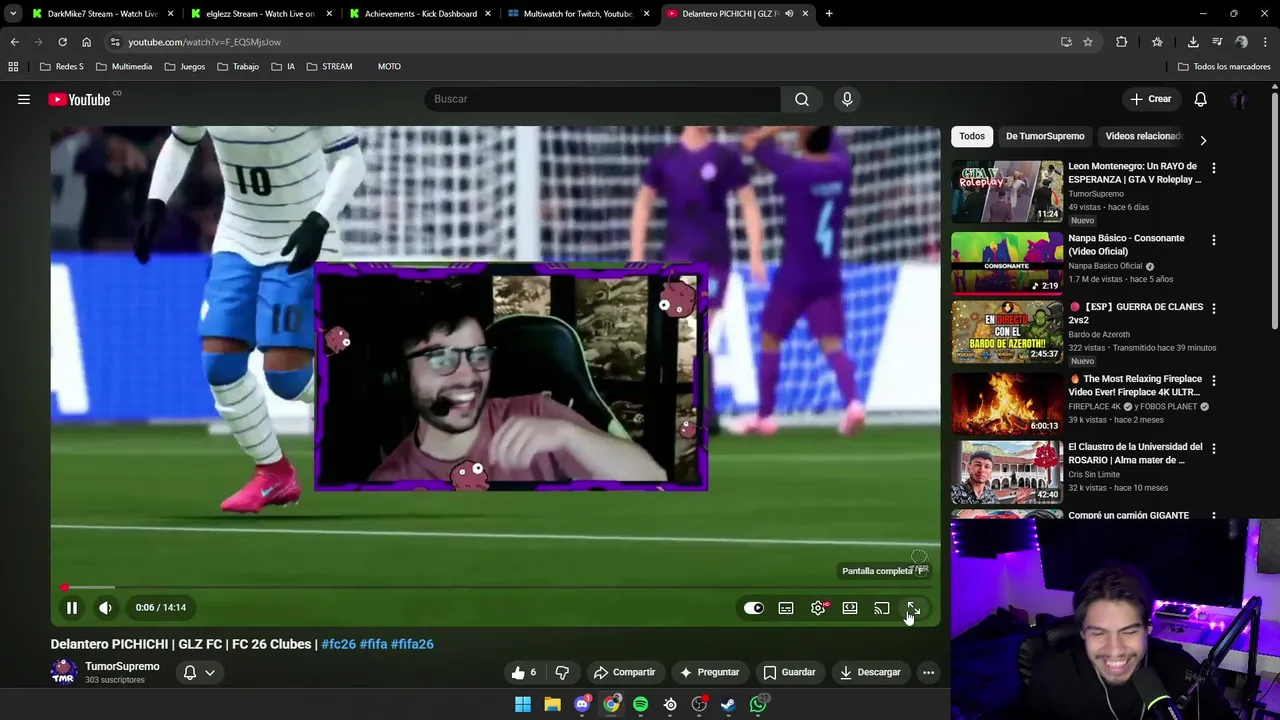
Task: Seek on the video progress bar
Action: 495,587
